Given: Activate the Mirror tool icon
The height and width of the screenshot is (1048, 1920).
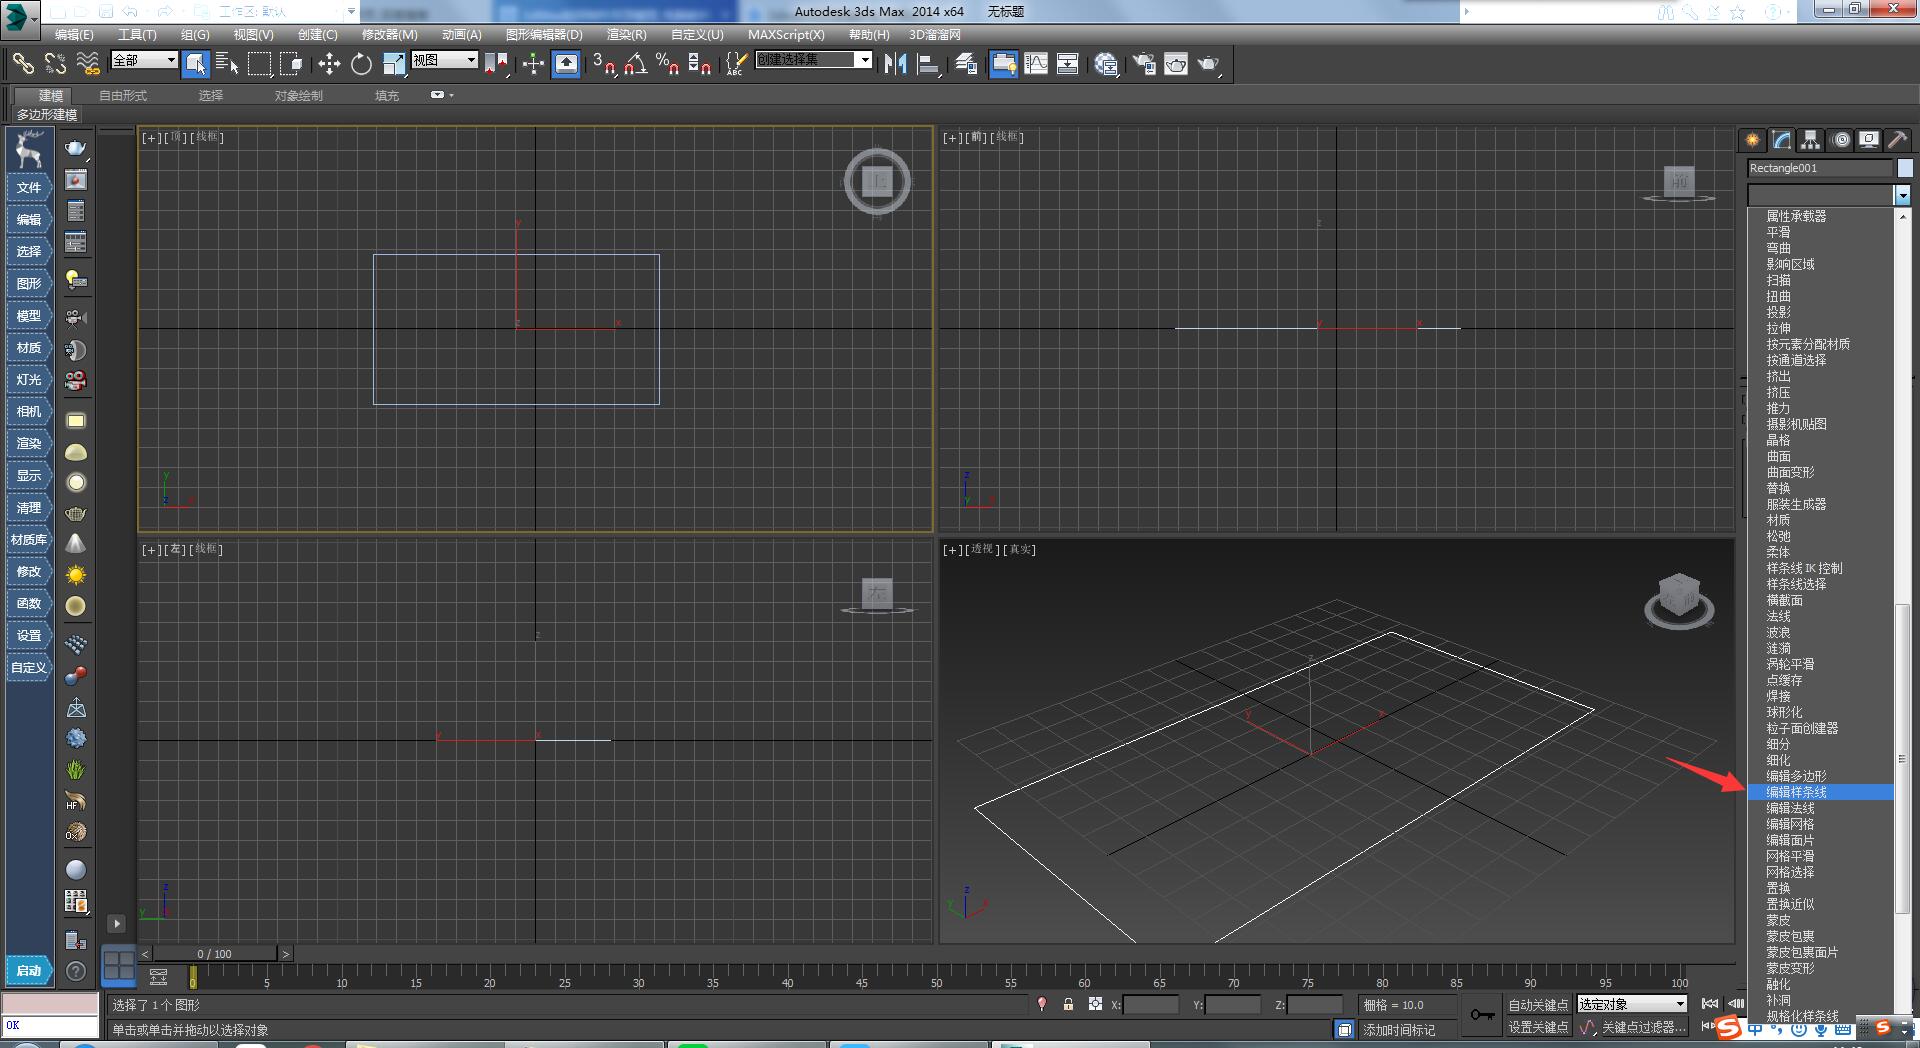Looking at the screenshot, I should coord(897,64).
